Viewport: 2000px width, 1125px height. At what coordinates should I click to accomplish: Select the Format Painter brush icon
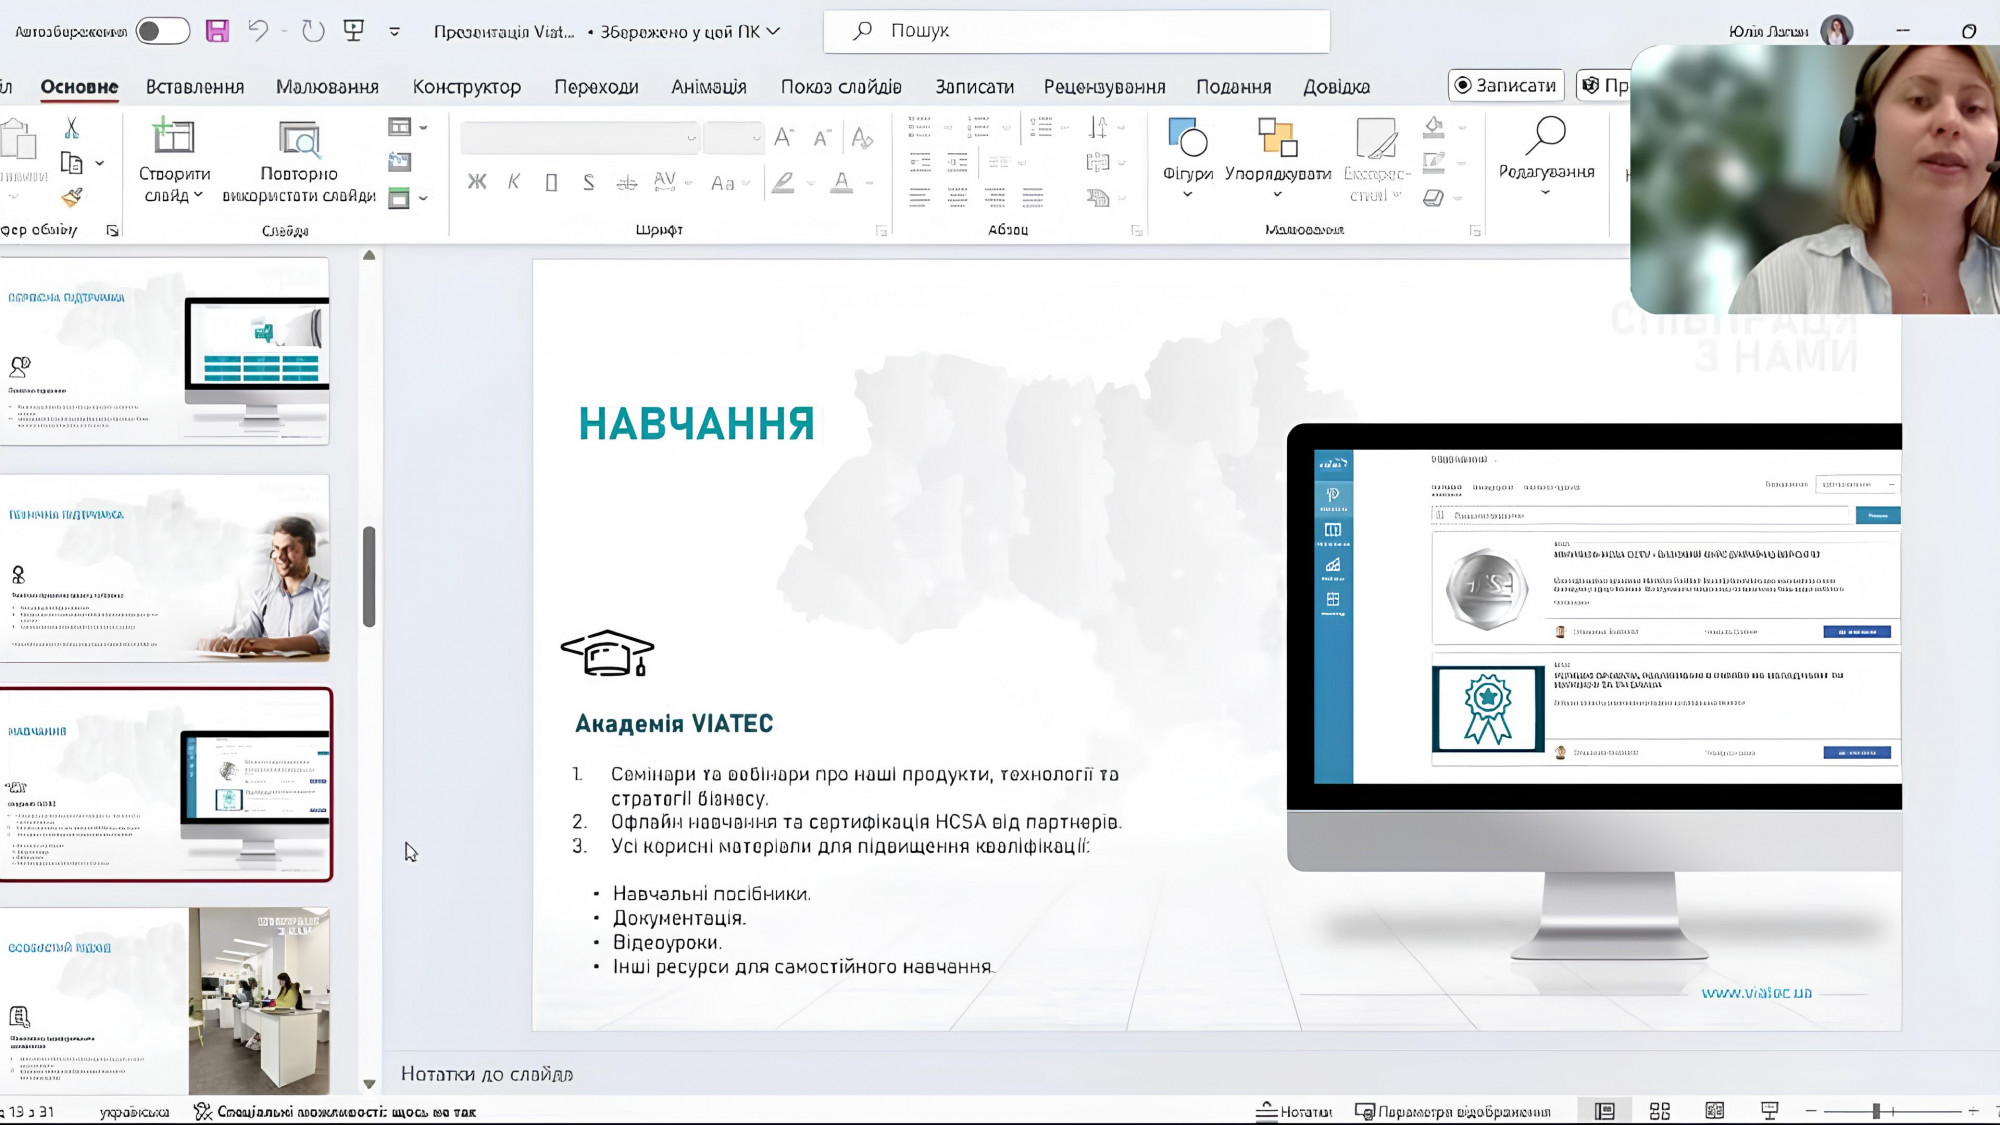point(71,197)
